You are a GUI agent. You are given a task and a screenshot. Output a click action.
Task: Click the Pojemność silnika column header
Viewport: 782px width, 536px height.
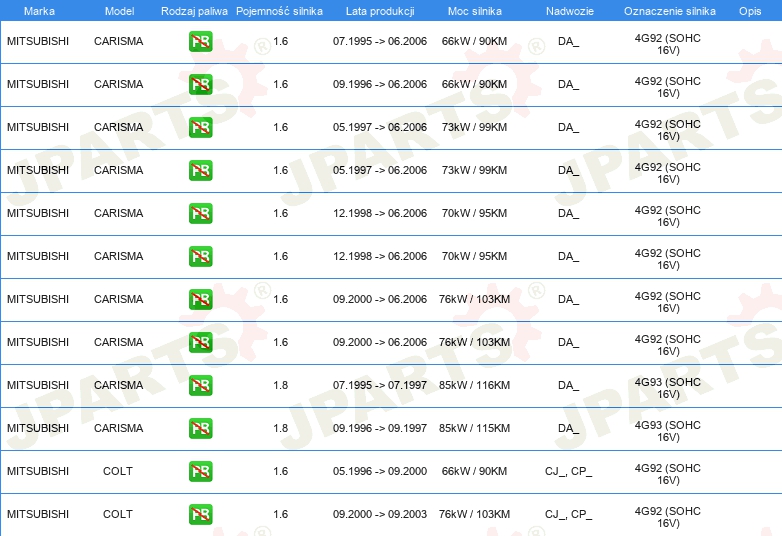tap(279, 11)
